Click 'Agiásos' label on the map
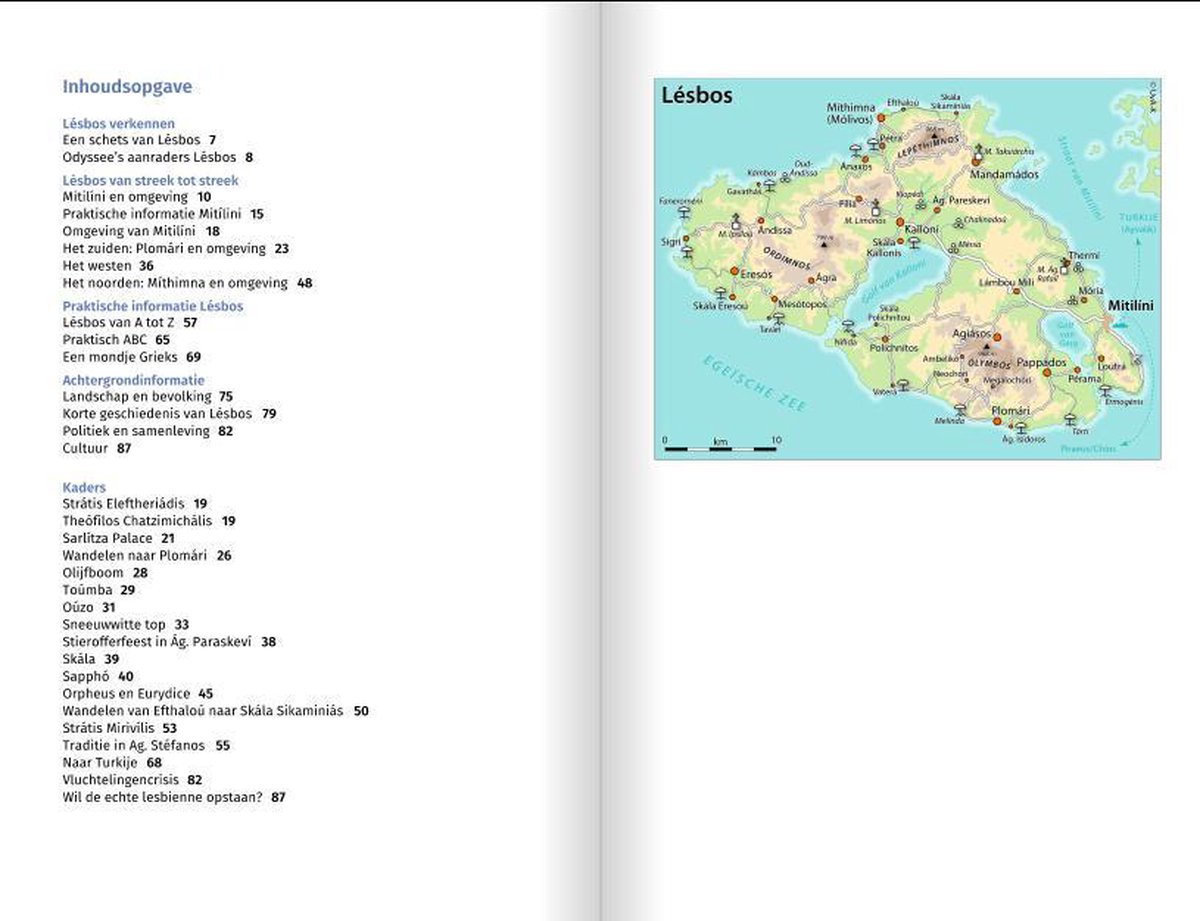Viewport: 1200px width, 921px height. (x=972, y=334)
